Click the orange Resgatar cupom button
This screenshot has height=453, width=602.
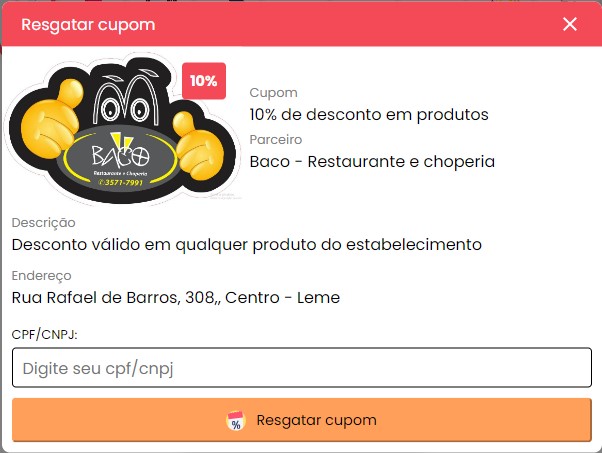(302, 420)
